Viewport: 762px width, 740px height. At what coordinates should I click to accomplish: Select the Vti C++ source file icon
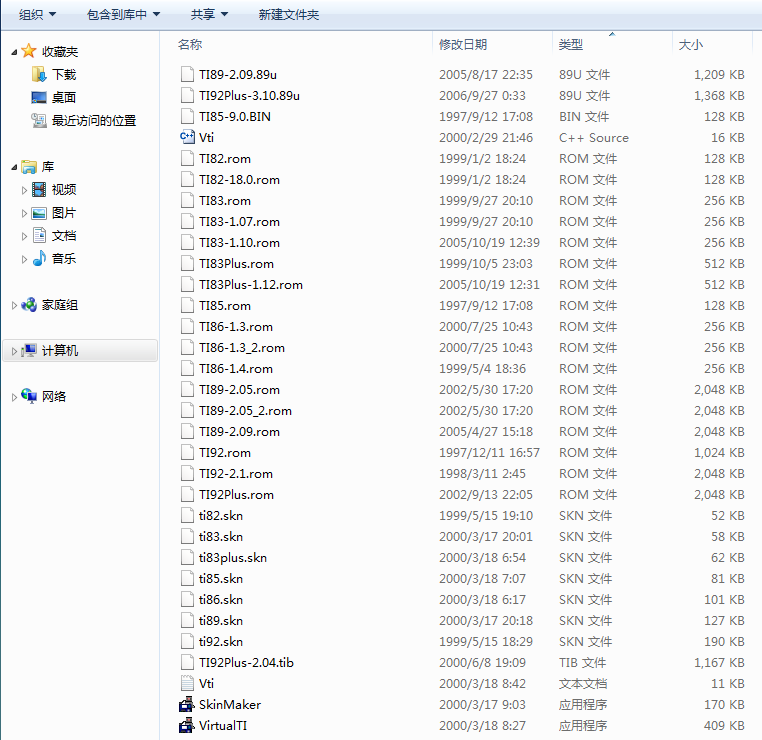[187, 138]
